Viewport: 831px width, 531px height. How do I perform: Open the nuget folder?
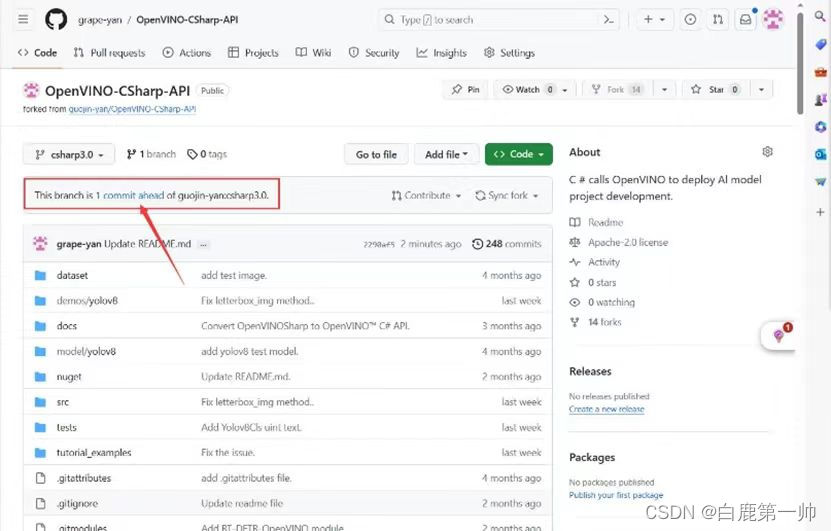point(69,377)
